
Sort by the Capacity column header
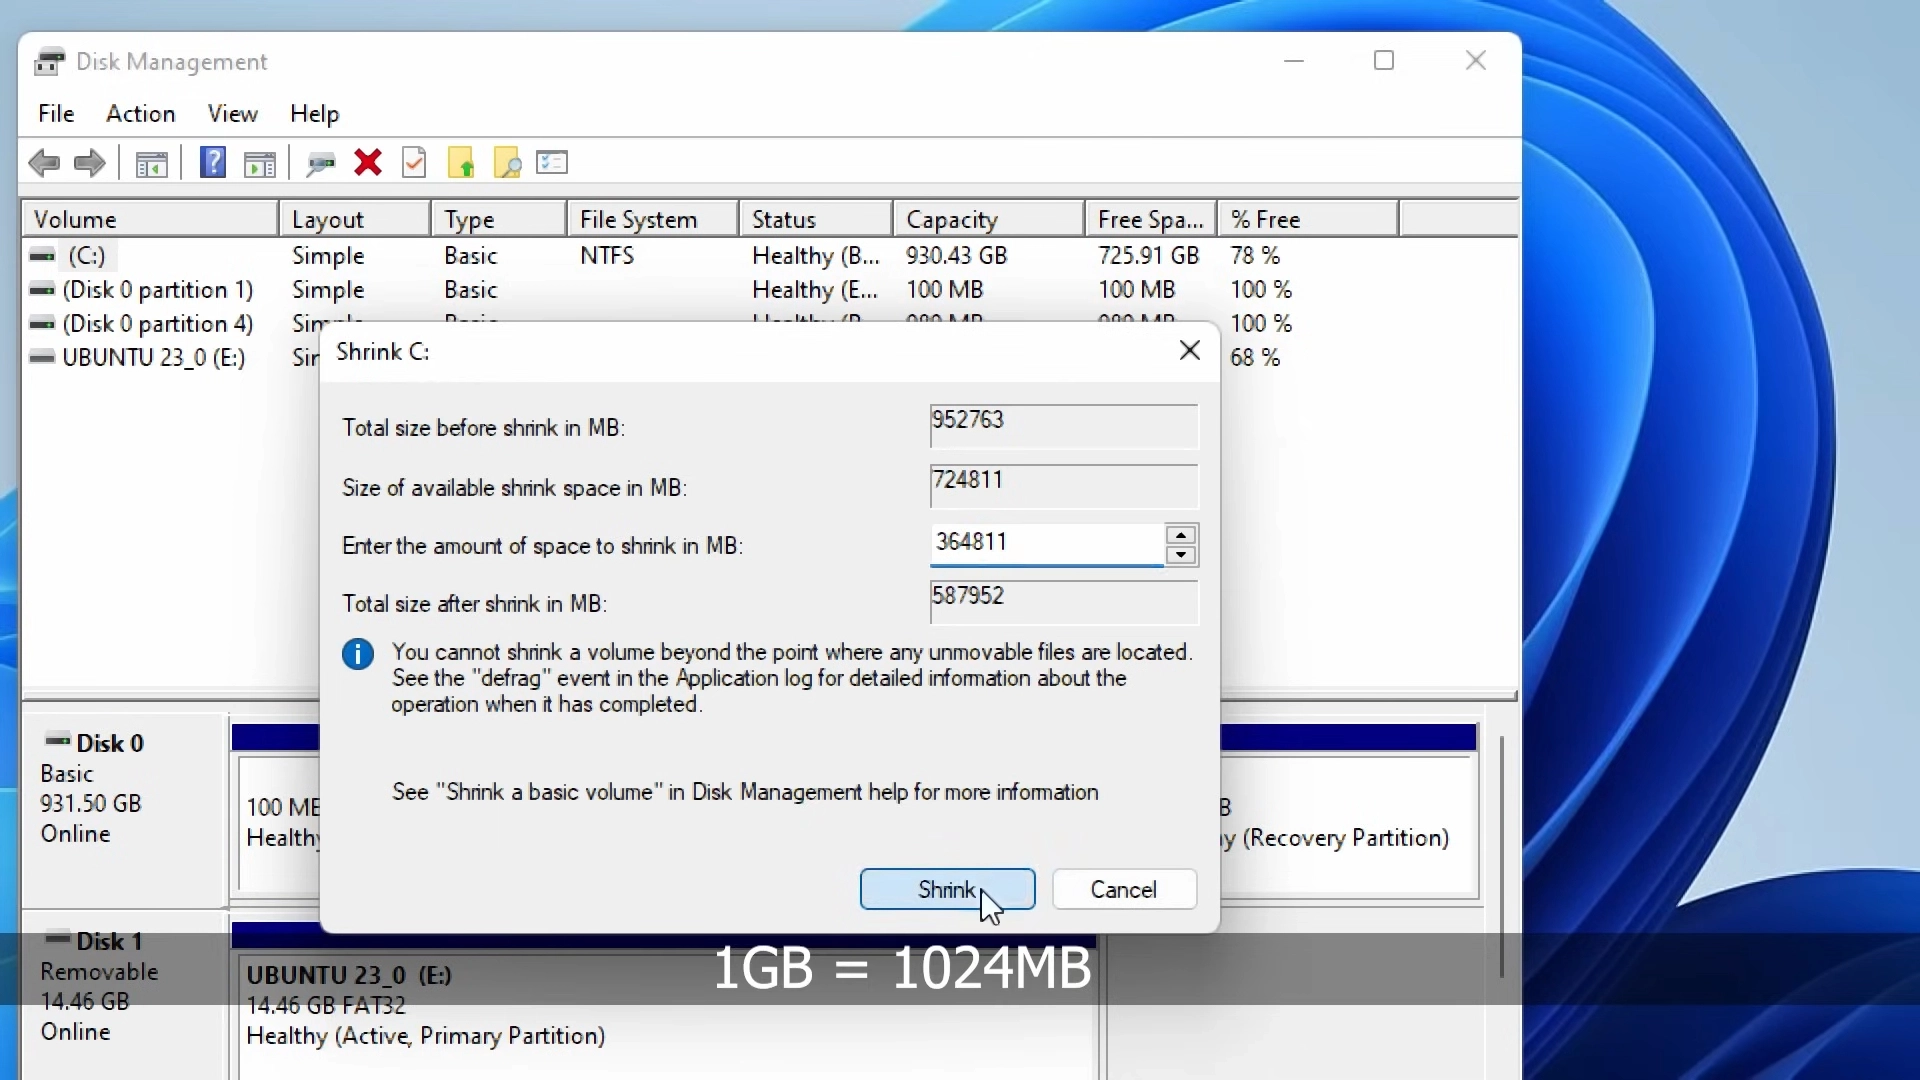[989, 219]
